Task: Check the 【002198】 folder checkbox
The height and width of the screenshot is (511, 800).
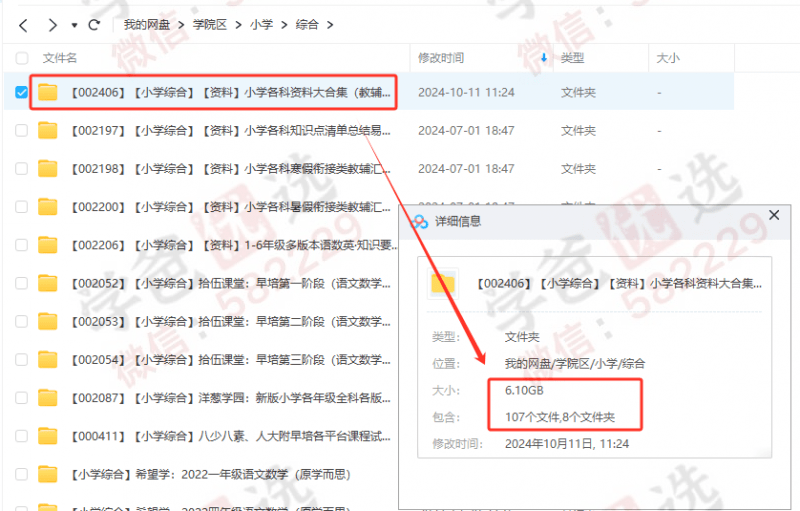Action: click(21, 169)
